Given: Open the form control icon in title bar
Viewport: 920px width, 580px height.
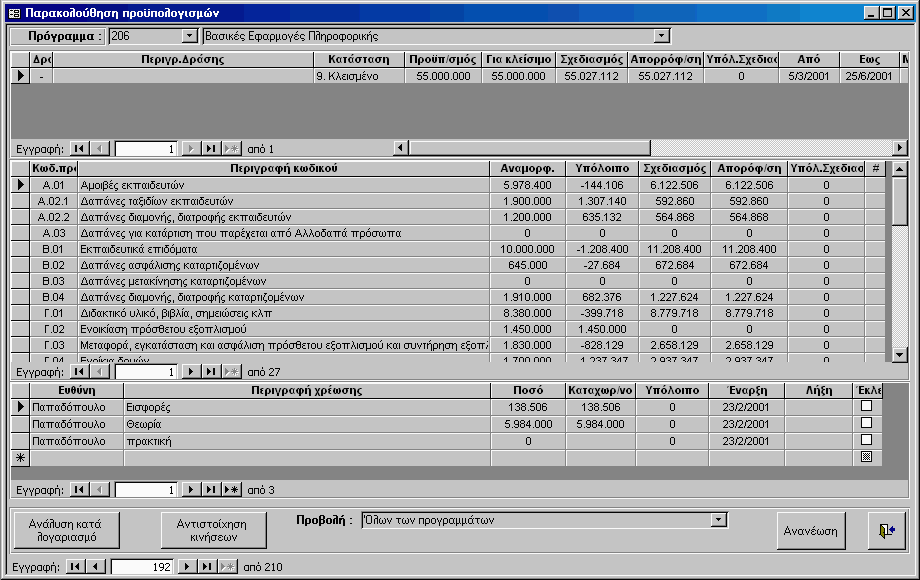Looking at the screenshot, I should (13, 13).
